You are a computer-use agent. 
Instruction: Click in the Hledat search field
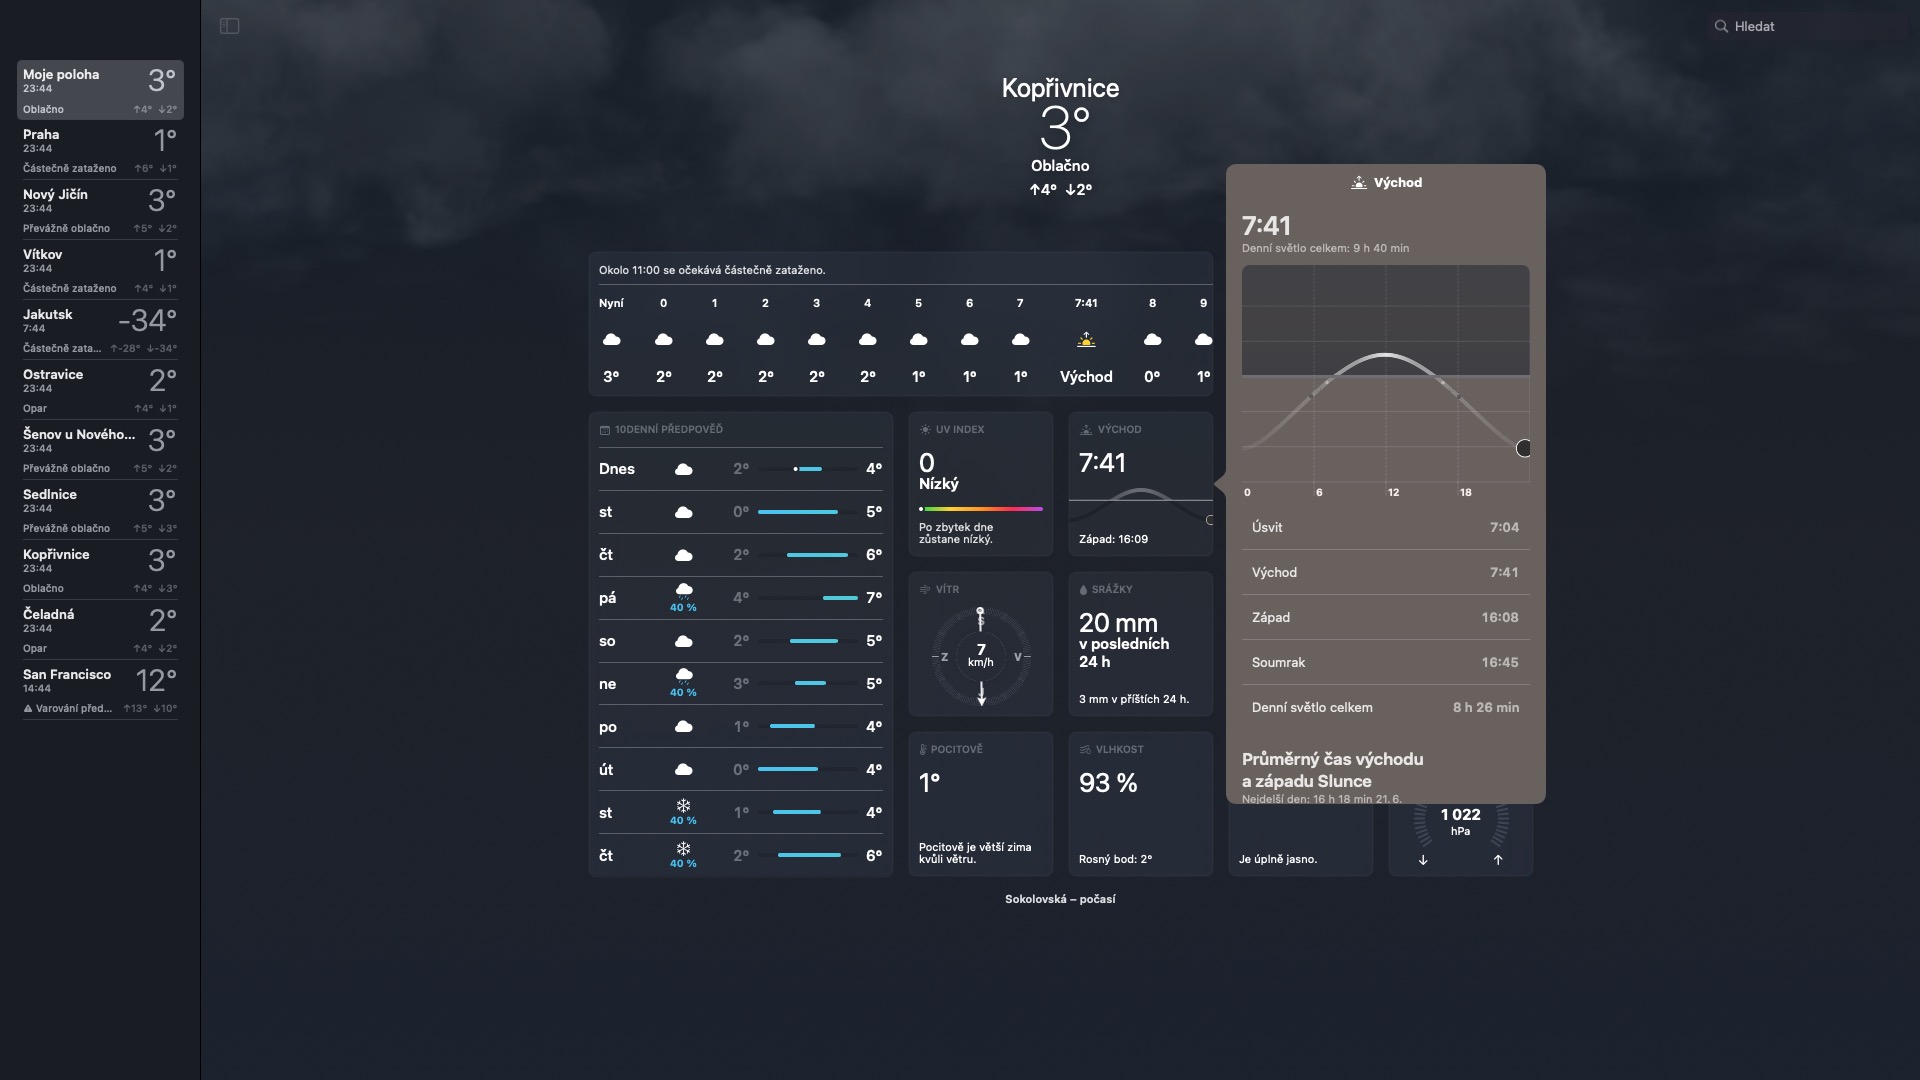(x=1810, y=26)
